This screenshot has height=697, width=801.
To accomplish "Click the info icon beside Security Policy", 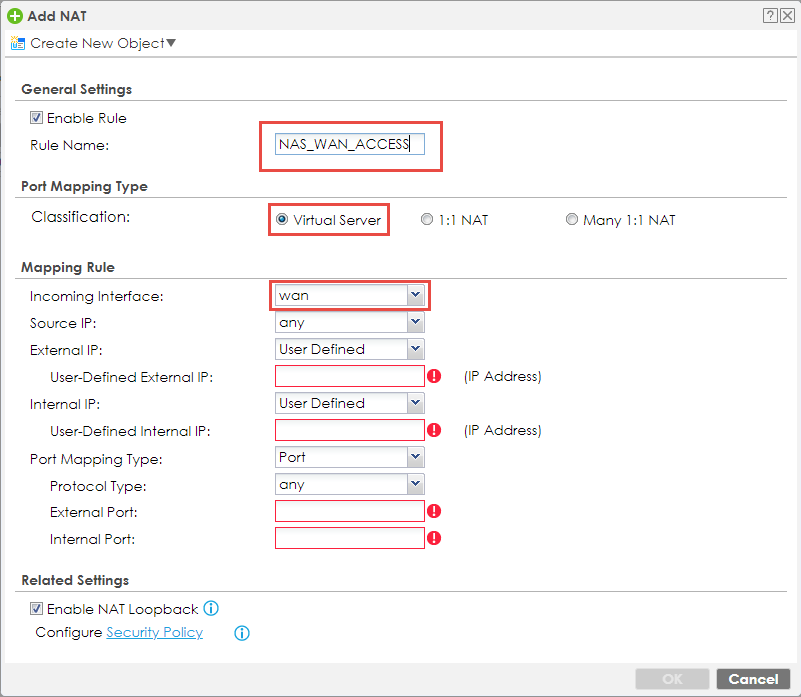I will point(241,633).
